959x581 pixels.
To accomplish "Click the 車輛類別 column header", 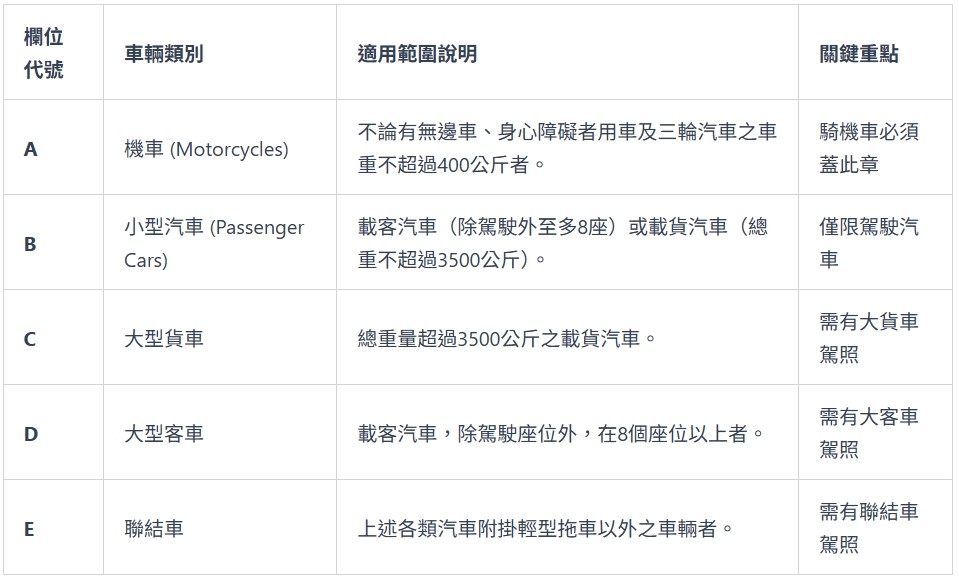I will 163,54.
